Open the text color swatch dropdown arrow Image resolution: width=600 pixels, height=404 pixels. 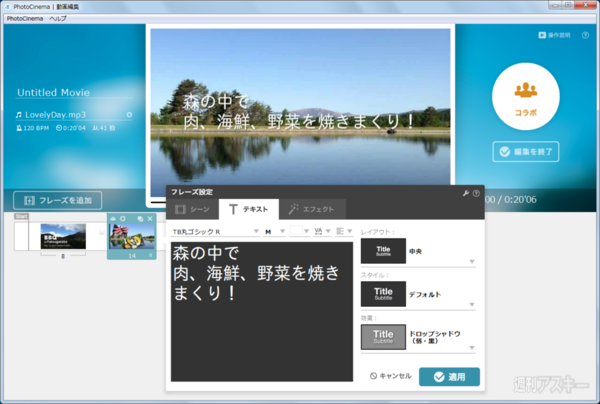click(306, 231)
